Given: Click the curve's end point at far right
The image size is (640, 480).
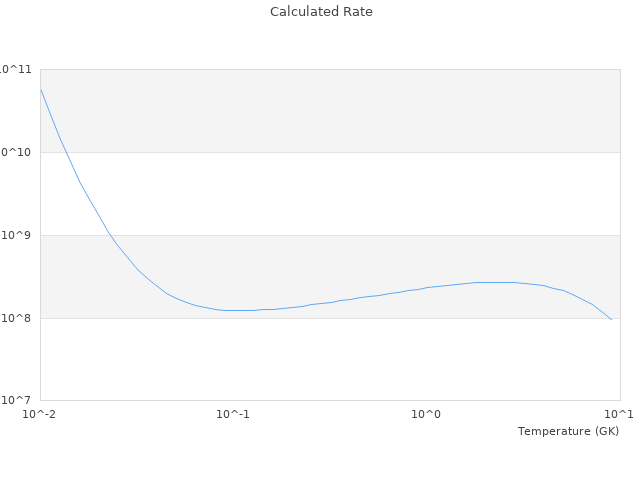Looking at the screenshot, I should (611, 319).
